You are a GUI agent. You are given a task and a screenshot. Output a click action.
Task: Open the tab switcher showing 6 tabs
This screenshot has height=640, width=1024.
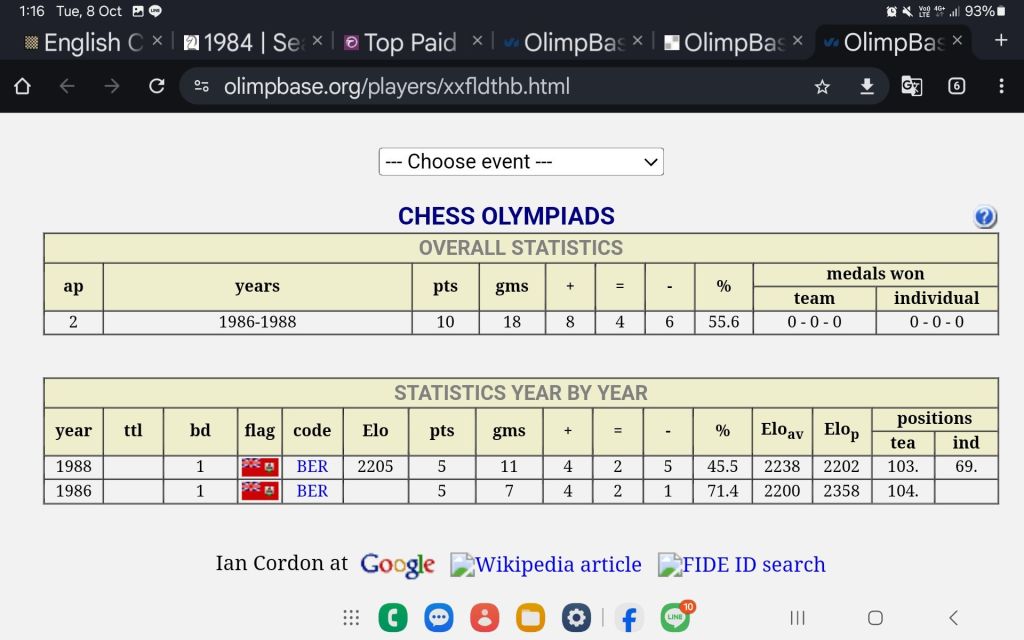[956, 87]
